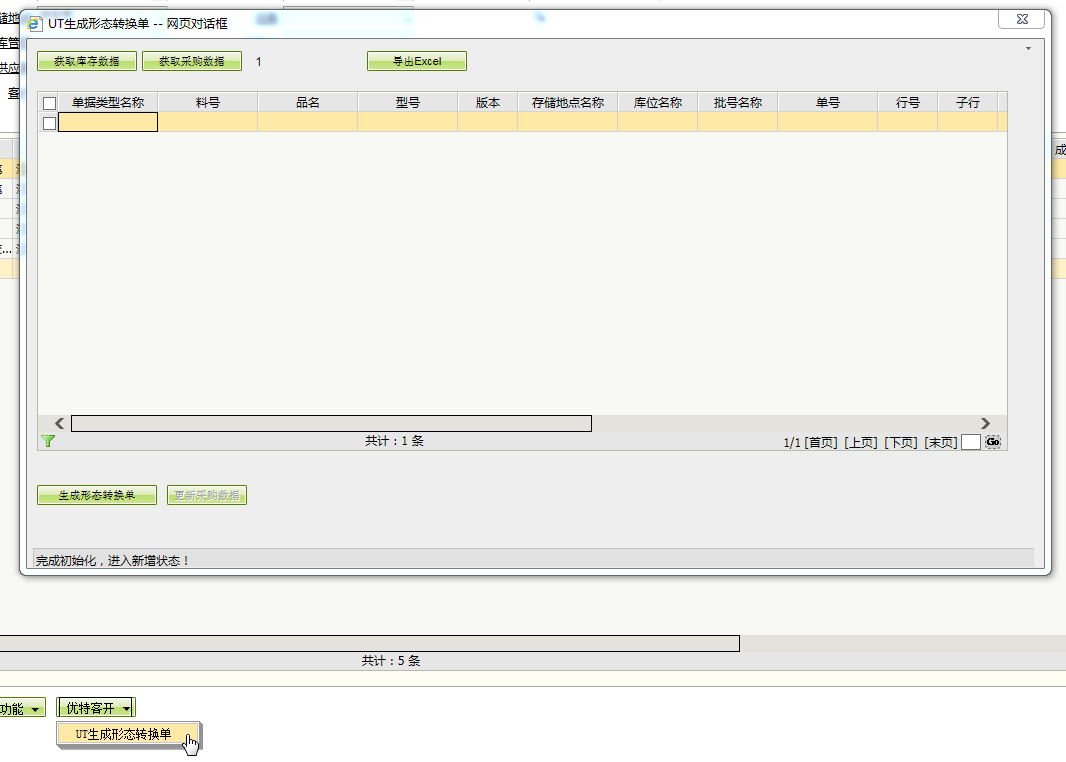
Task: Go to next page via 下页 link
Action: click(902, 443)
